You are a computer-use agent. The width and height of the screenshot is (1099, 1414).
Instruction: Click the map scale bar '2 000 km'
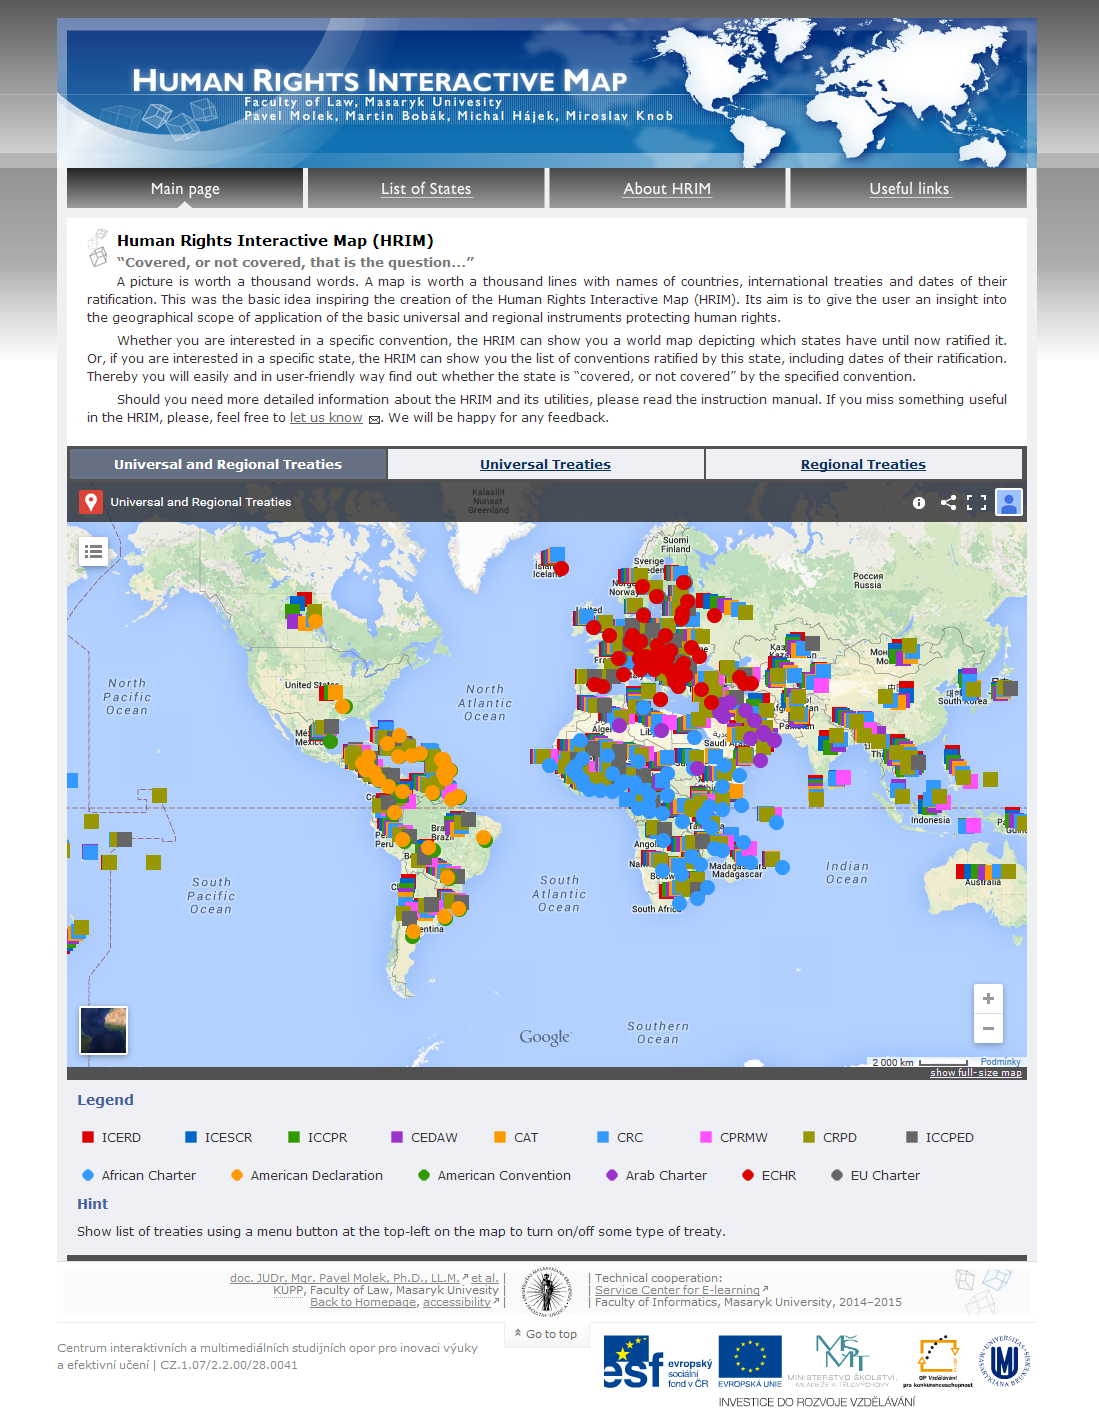(x=919, y=1062)
